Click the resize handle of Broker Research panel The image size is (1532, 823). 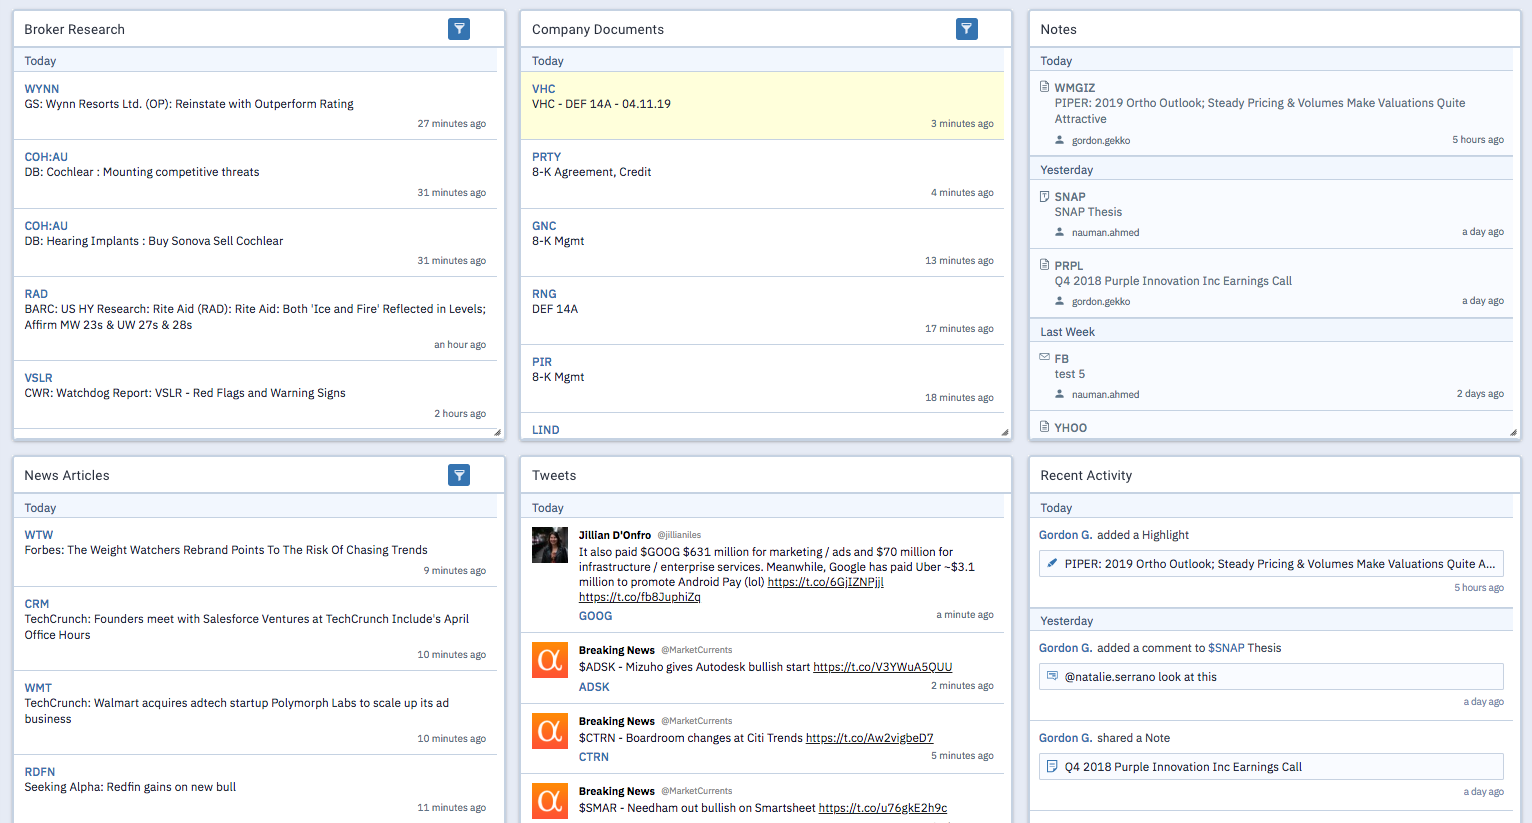[498, 433]
